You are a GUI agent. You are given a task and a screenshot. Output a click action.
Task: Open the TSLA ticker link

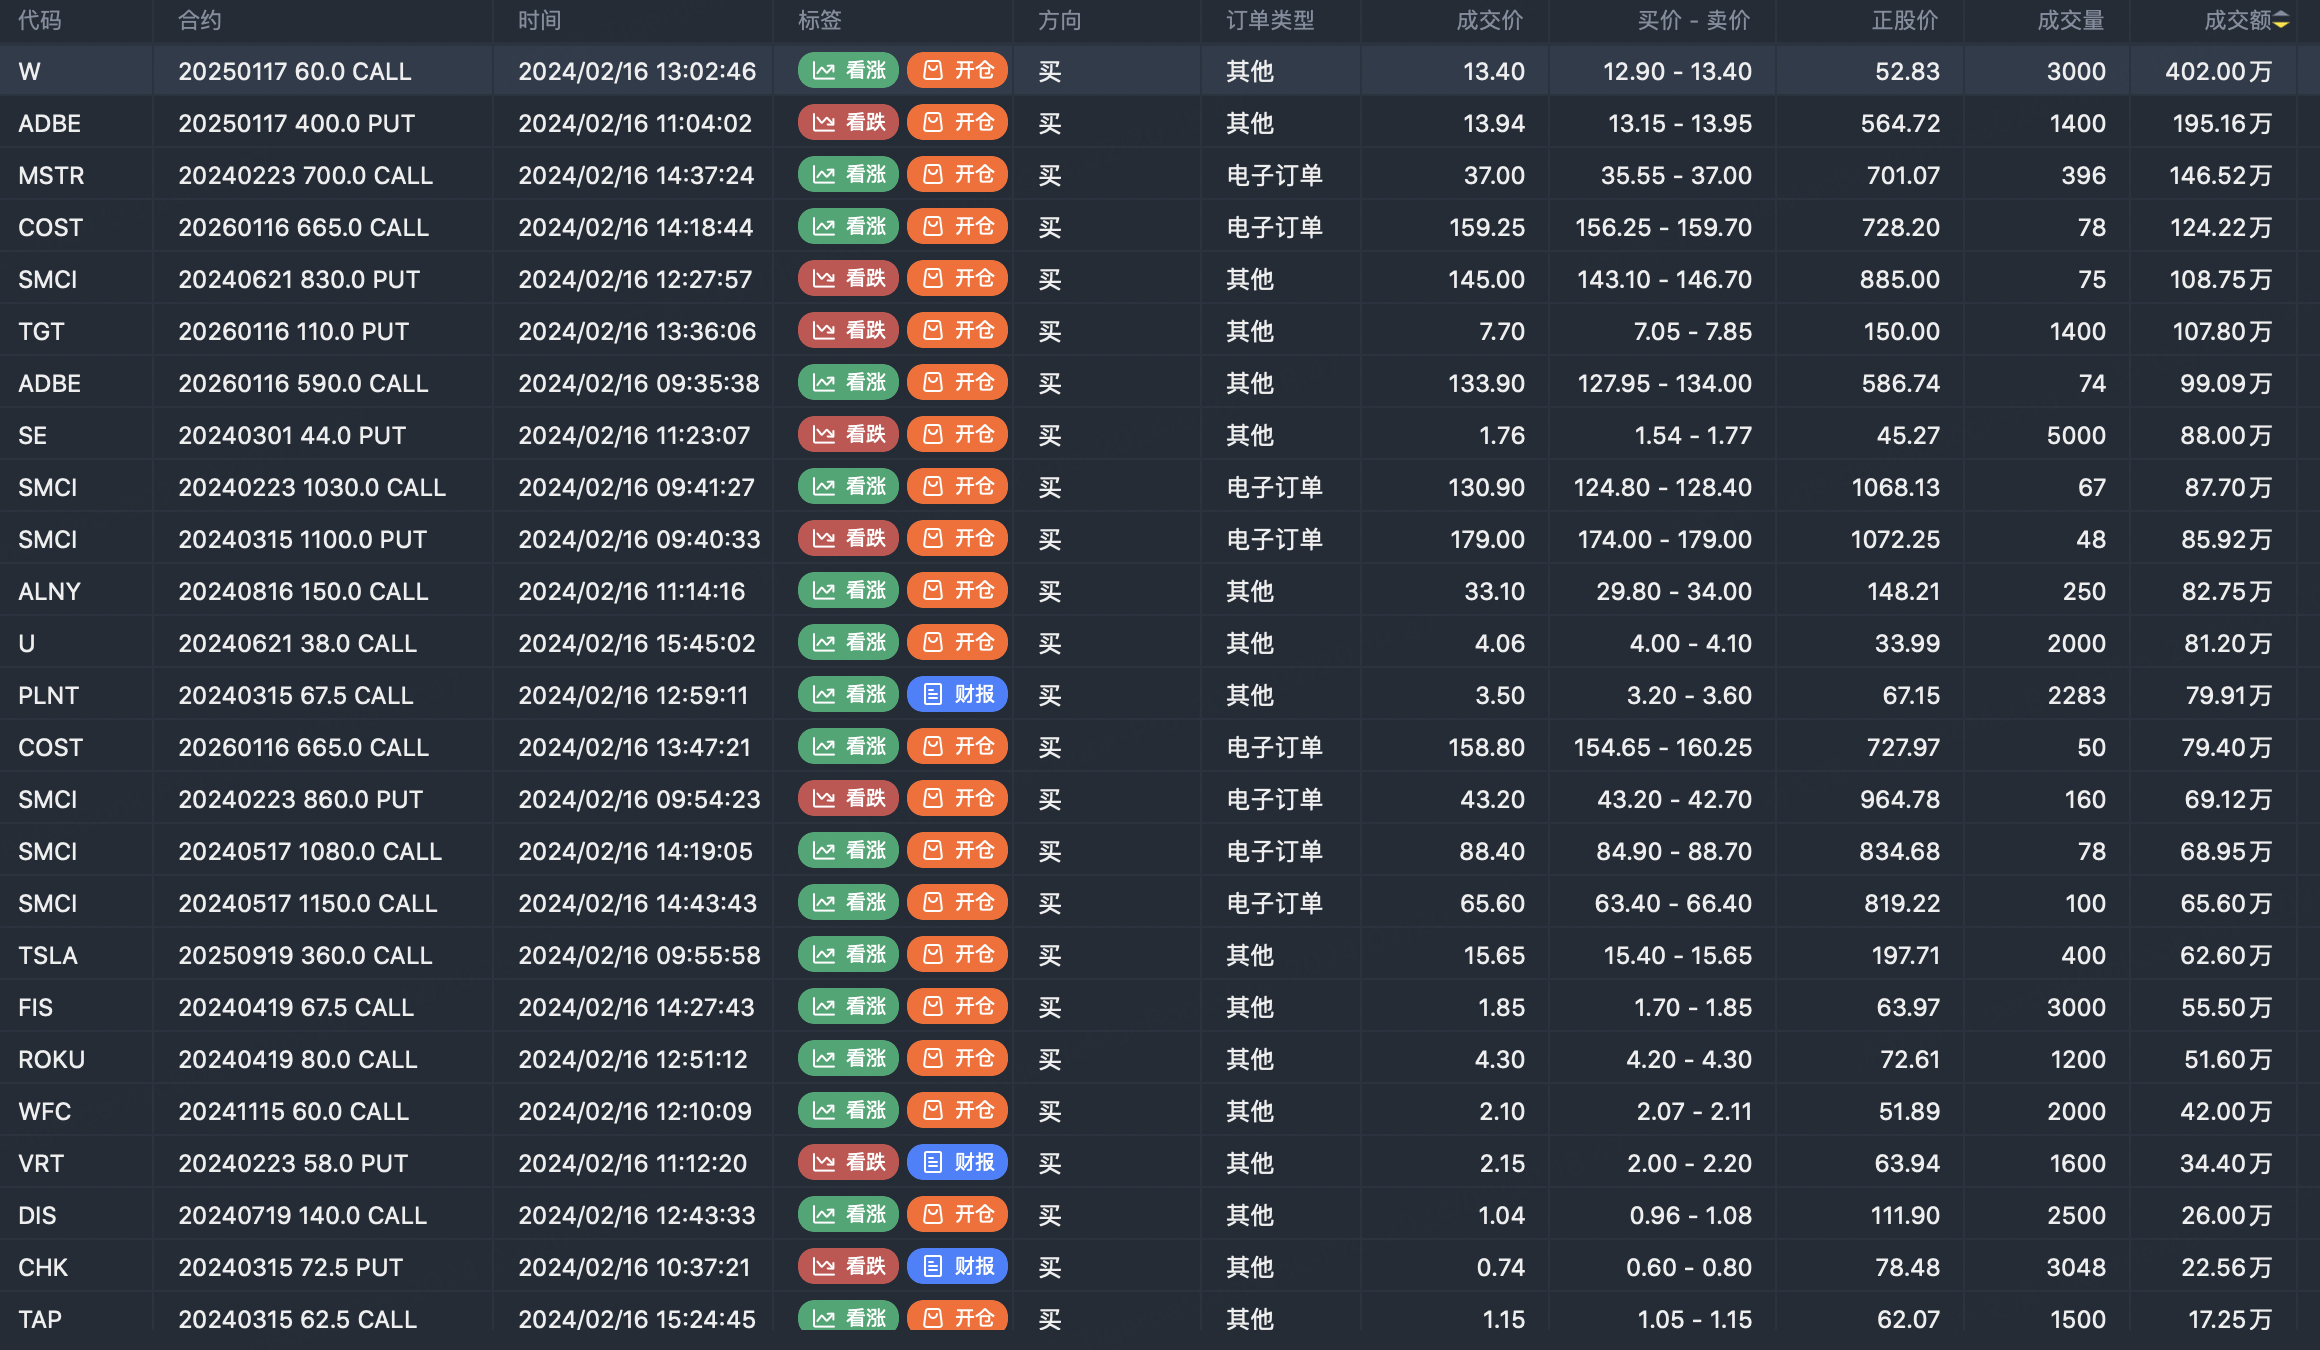point(48,956)
